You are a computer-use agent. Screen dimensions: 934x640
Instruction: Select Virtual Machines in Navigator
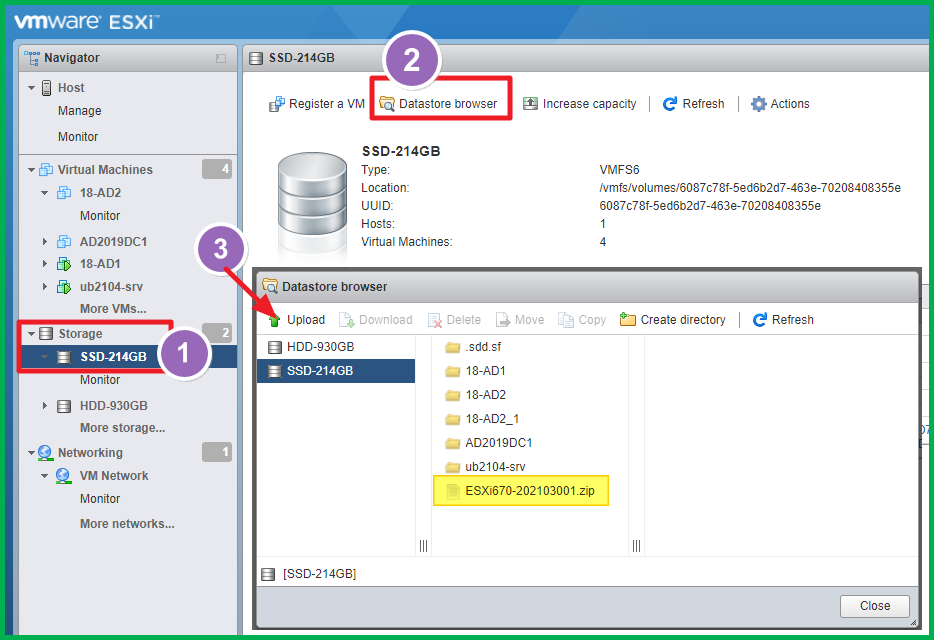tap(105, 170)
